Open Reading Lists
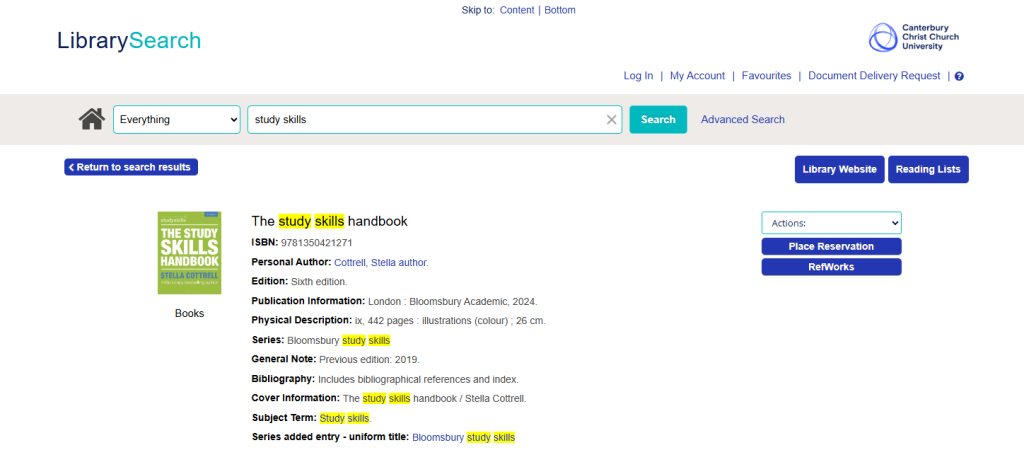This screenshot has height=467, width=1024. 928,169
